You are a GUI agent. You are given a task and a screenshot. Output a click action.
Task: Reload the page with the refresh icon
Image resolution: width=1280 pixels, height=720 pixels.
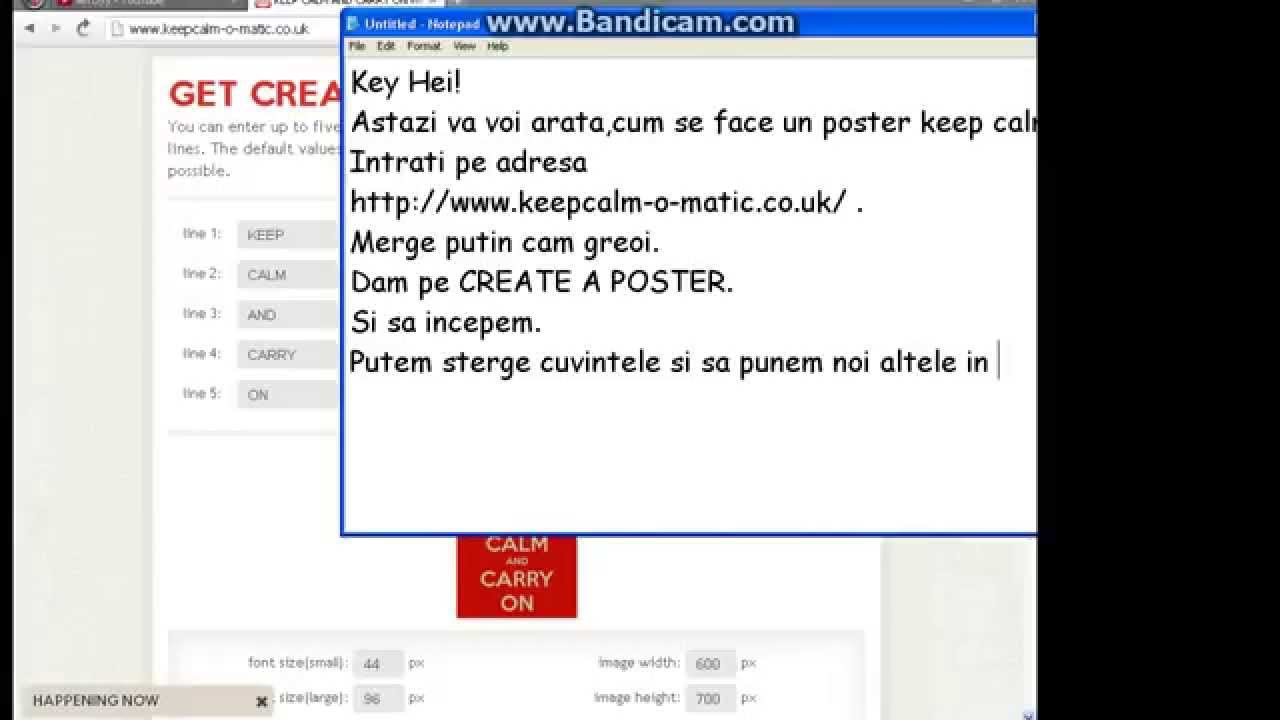click(x=83, y=29)
